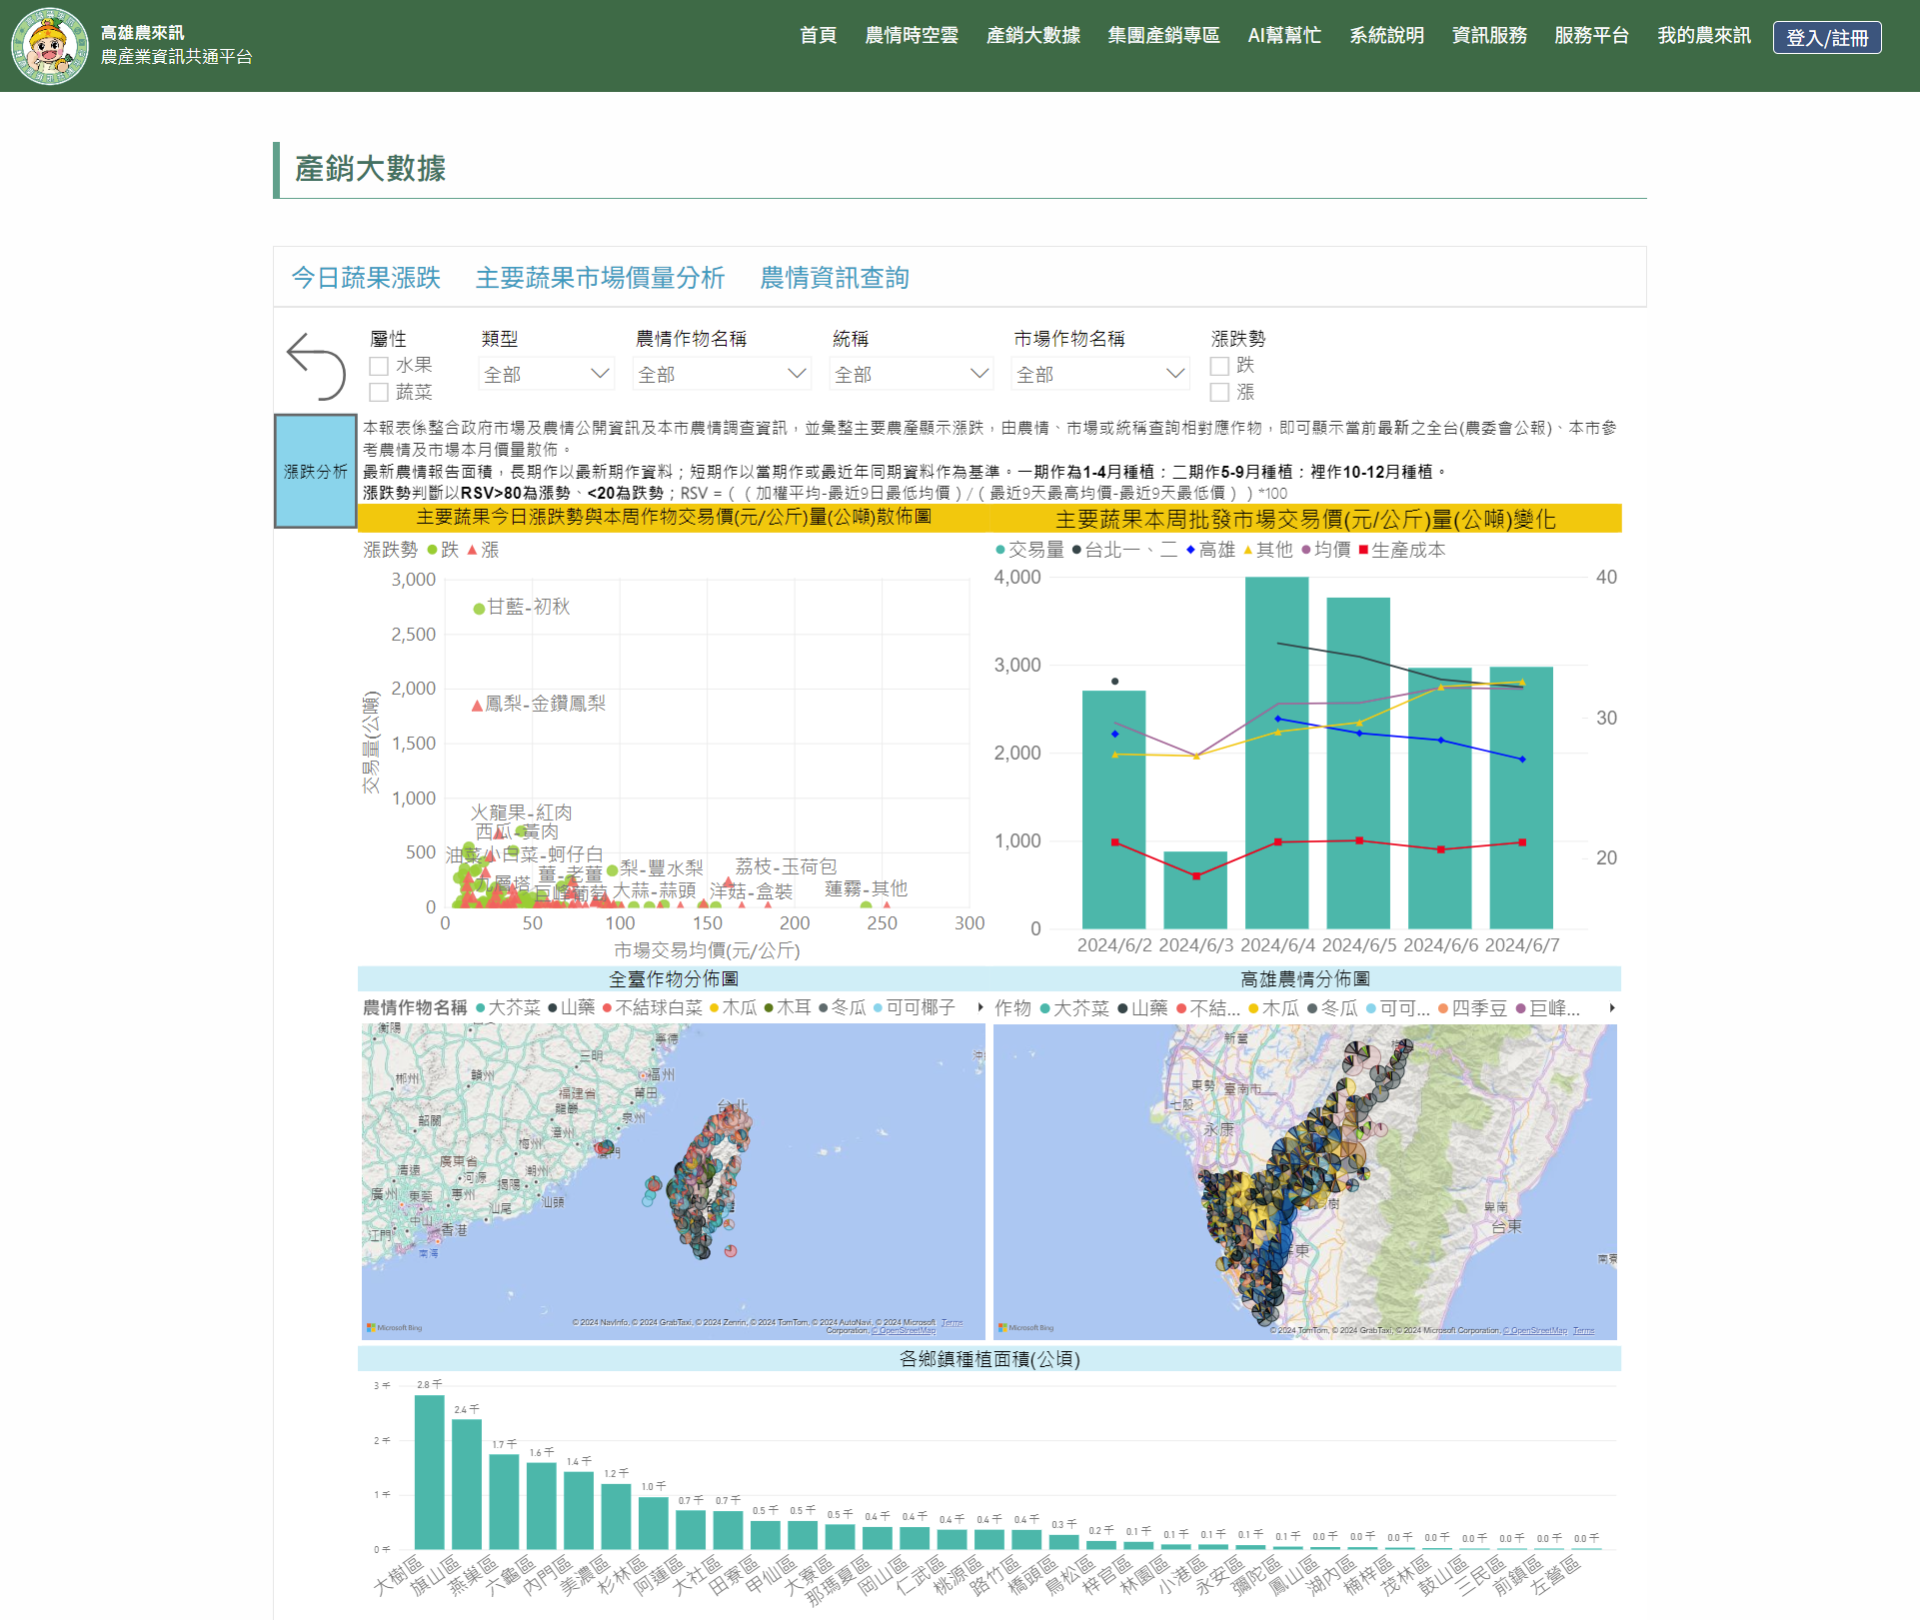
Task: Tick the 跌 trend checkbox
Action: click(1220, 366)
